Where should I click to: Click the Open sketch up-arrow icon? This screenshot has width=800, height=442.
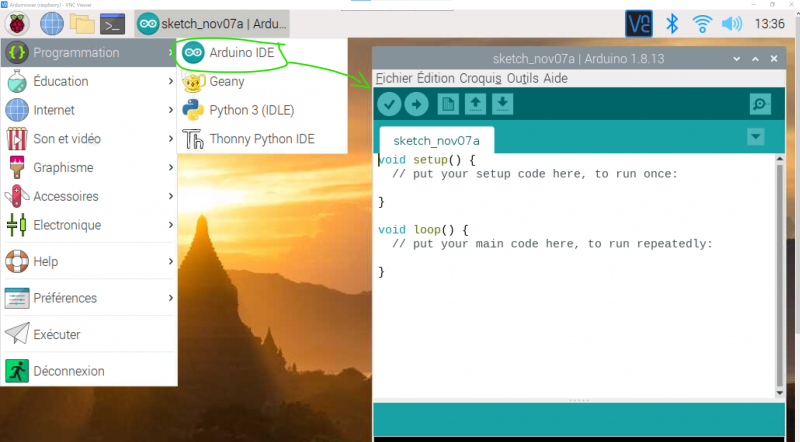click(475, 105)
